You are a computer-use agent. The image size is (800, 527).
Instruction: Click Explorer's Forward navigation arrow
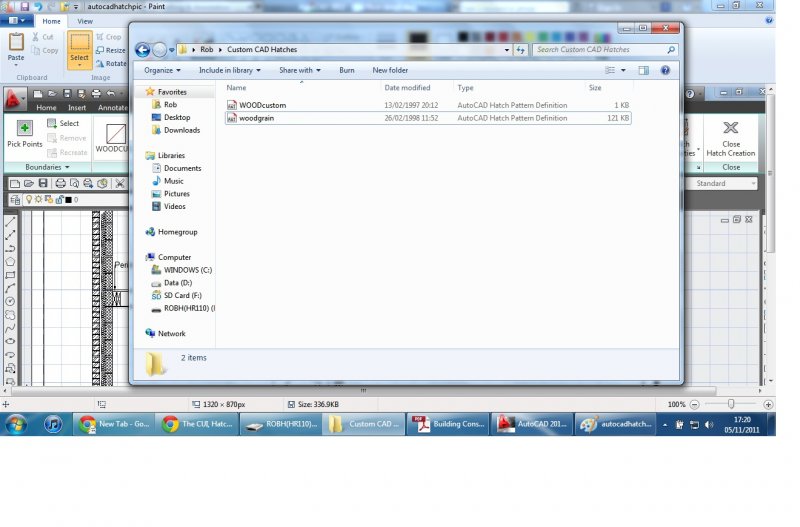(160, 49)
